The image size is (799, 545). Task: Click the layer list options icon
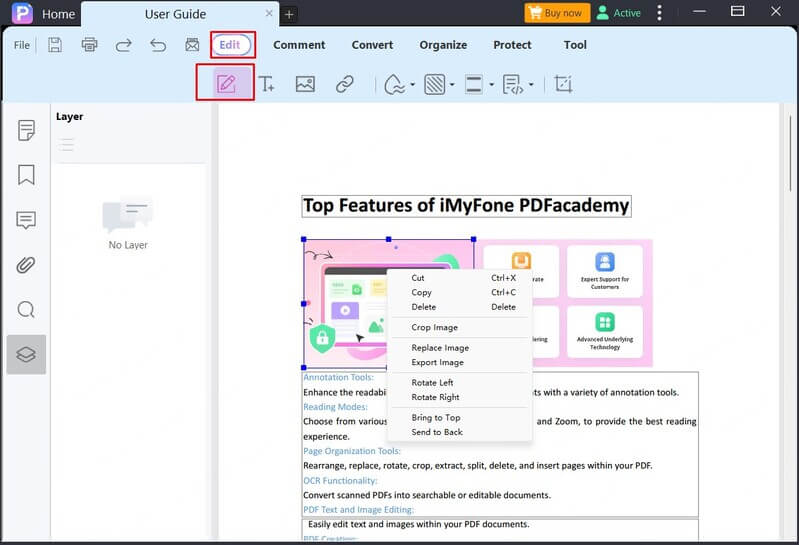point(66,145)
